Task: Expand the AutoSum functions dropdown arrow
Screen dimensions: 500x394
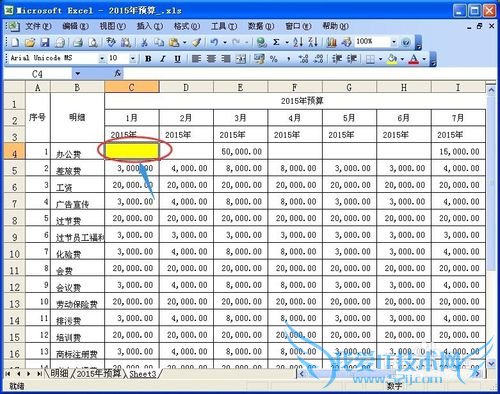Action: pyautogui.click(x=287, y=42)
